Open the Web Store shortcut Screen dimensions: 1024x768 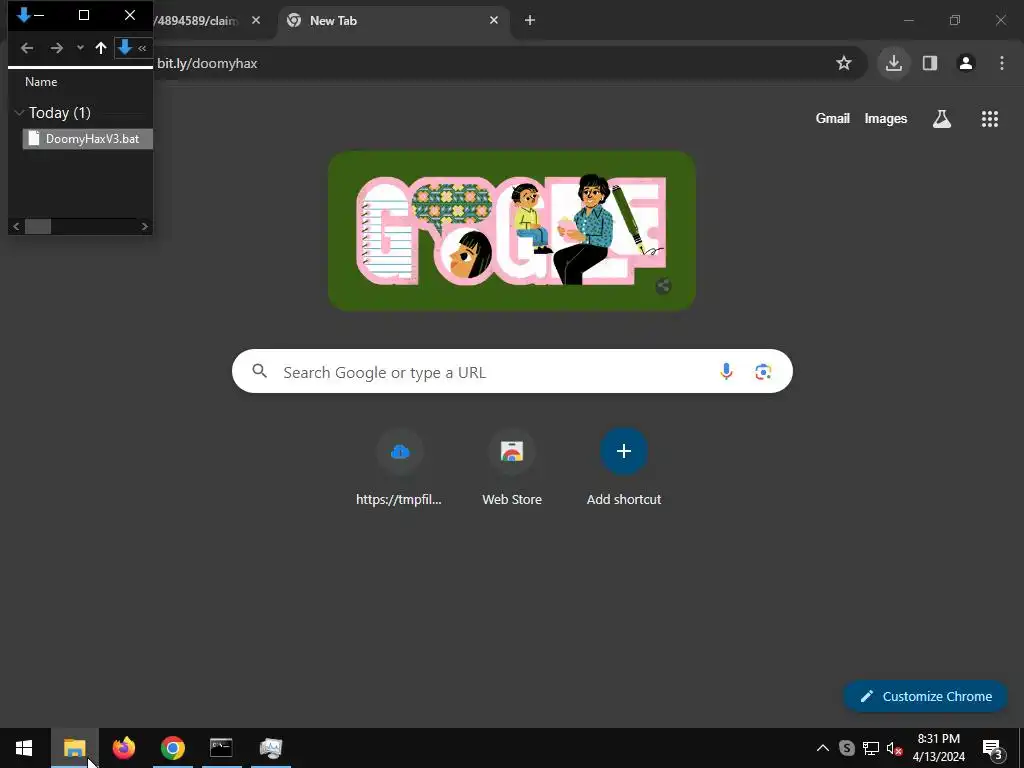(512, 467)
